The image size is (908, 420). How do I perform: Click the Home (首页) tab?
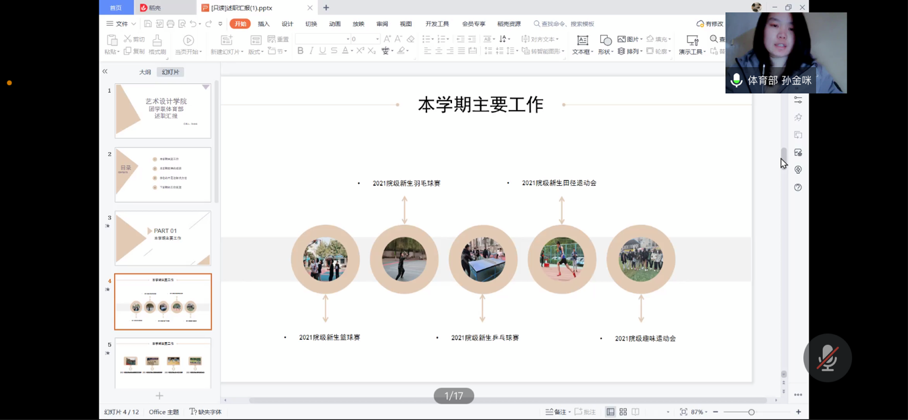coord(116,8)
